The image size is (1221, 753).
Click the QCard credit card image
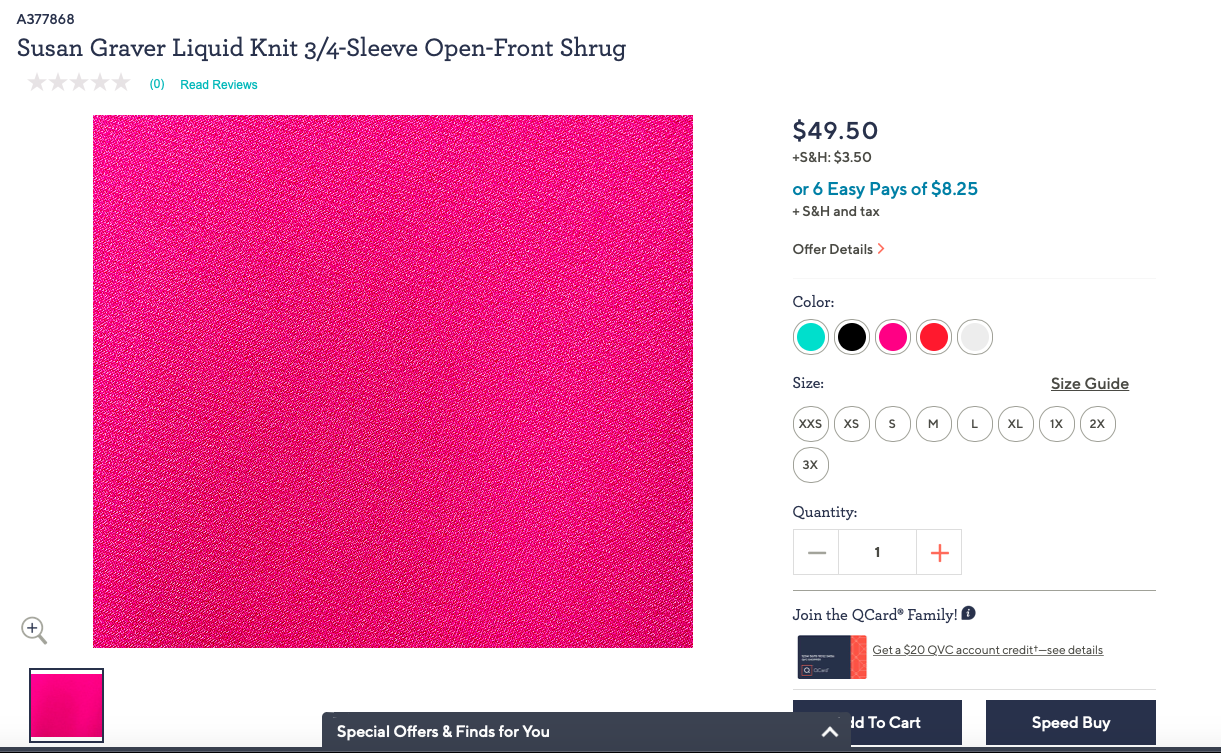[832, 657]
